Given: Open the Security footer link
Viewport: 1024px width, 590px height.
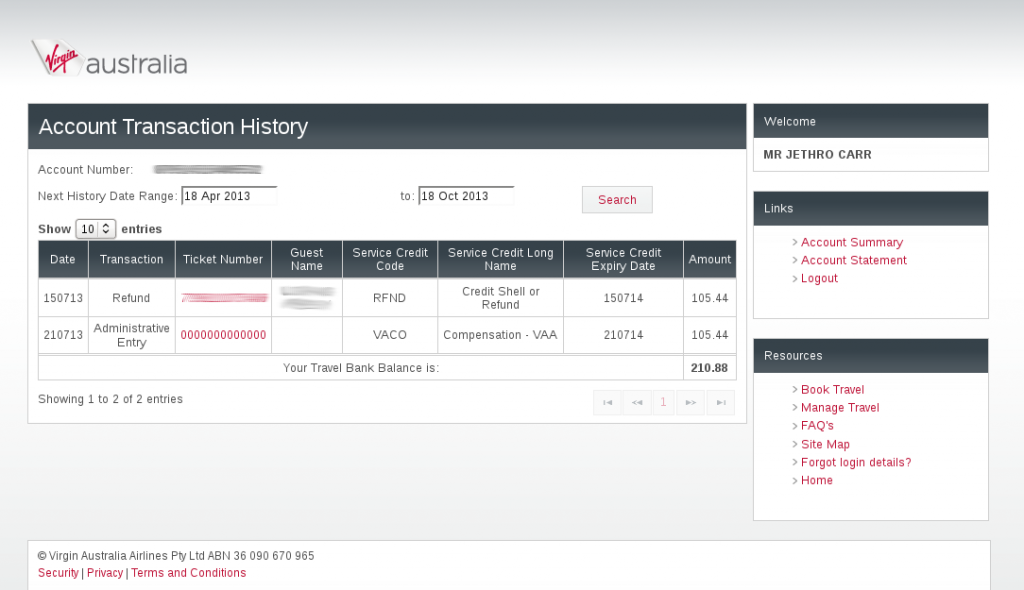Looking at the screenshot, I should [x=58, y=573].
